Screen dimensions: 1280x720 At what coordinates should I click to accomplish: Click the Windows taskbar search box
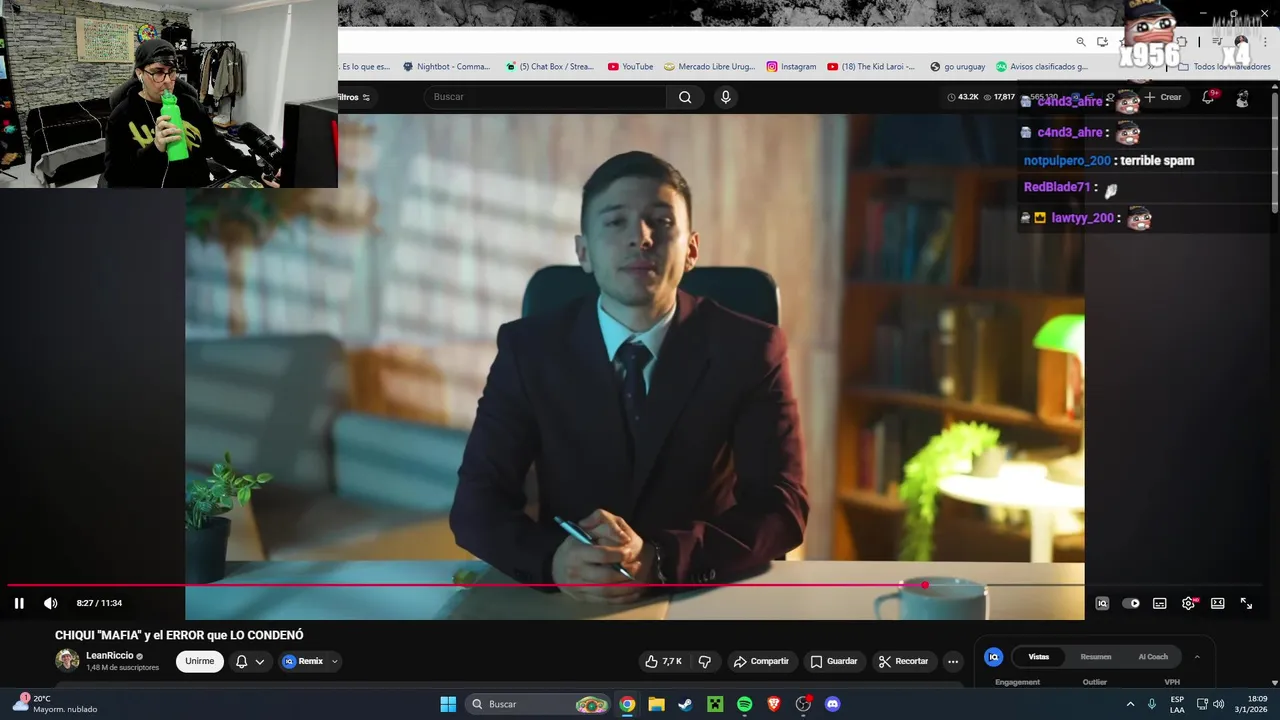coord(539,704)
